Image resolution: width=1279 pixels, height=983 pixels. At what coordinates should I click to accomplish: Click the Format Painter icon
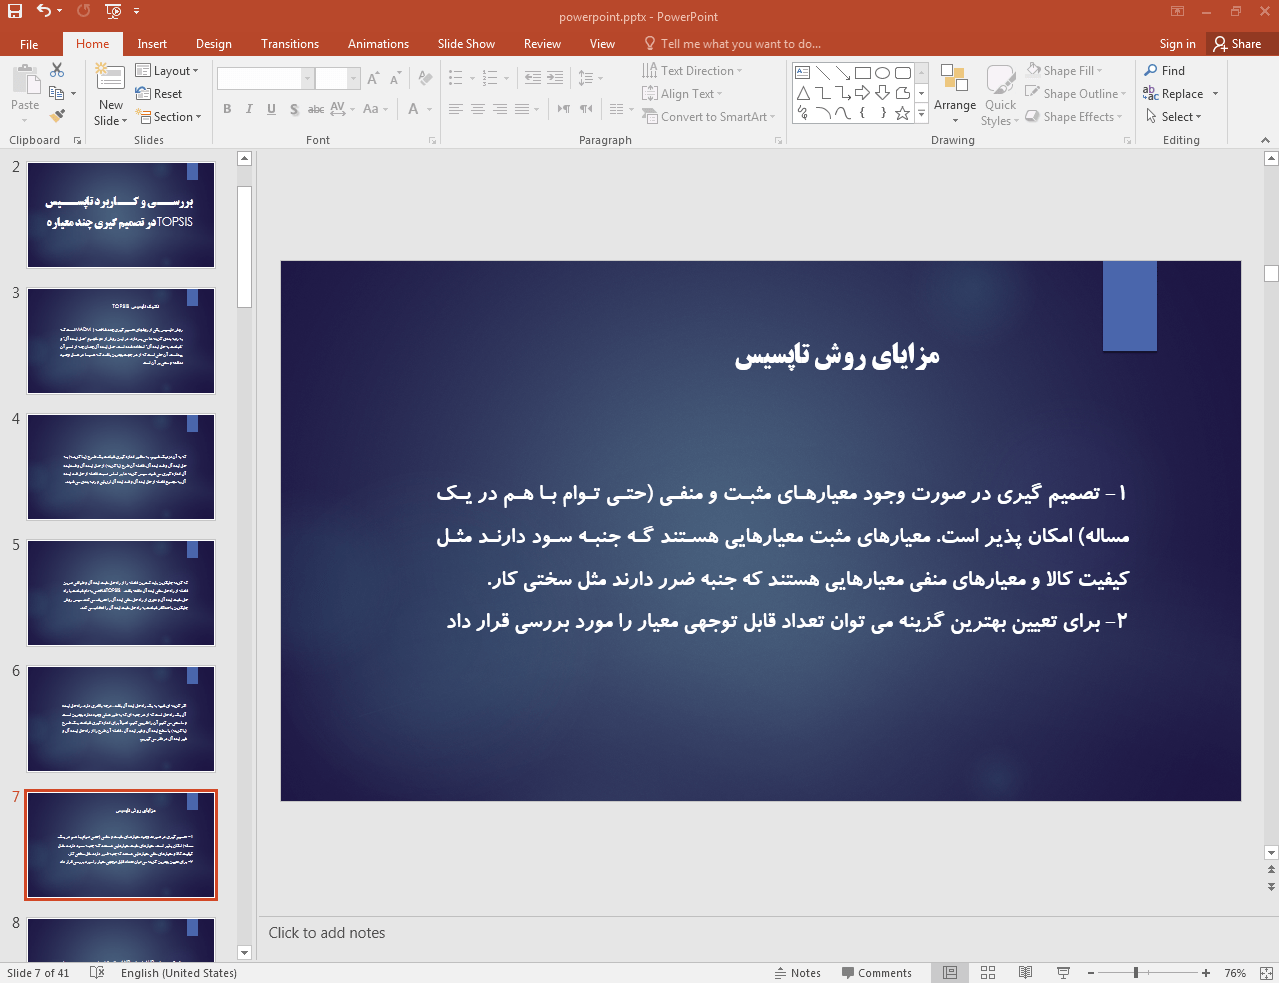point(57,116)
